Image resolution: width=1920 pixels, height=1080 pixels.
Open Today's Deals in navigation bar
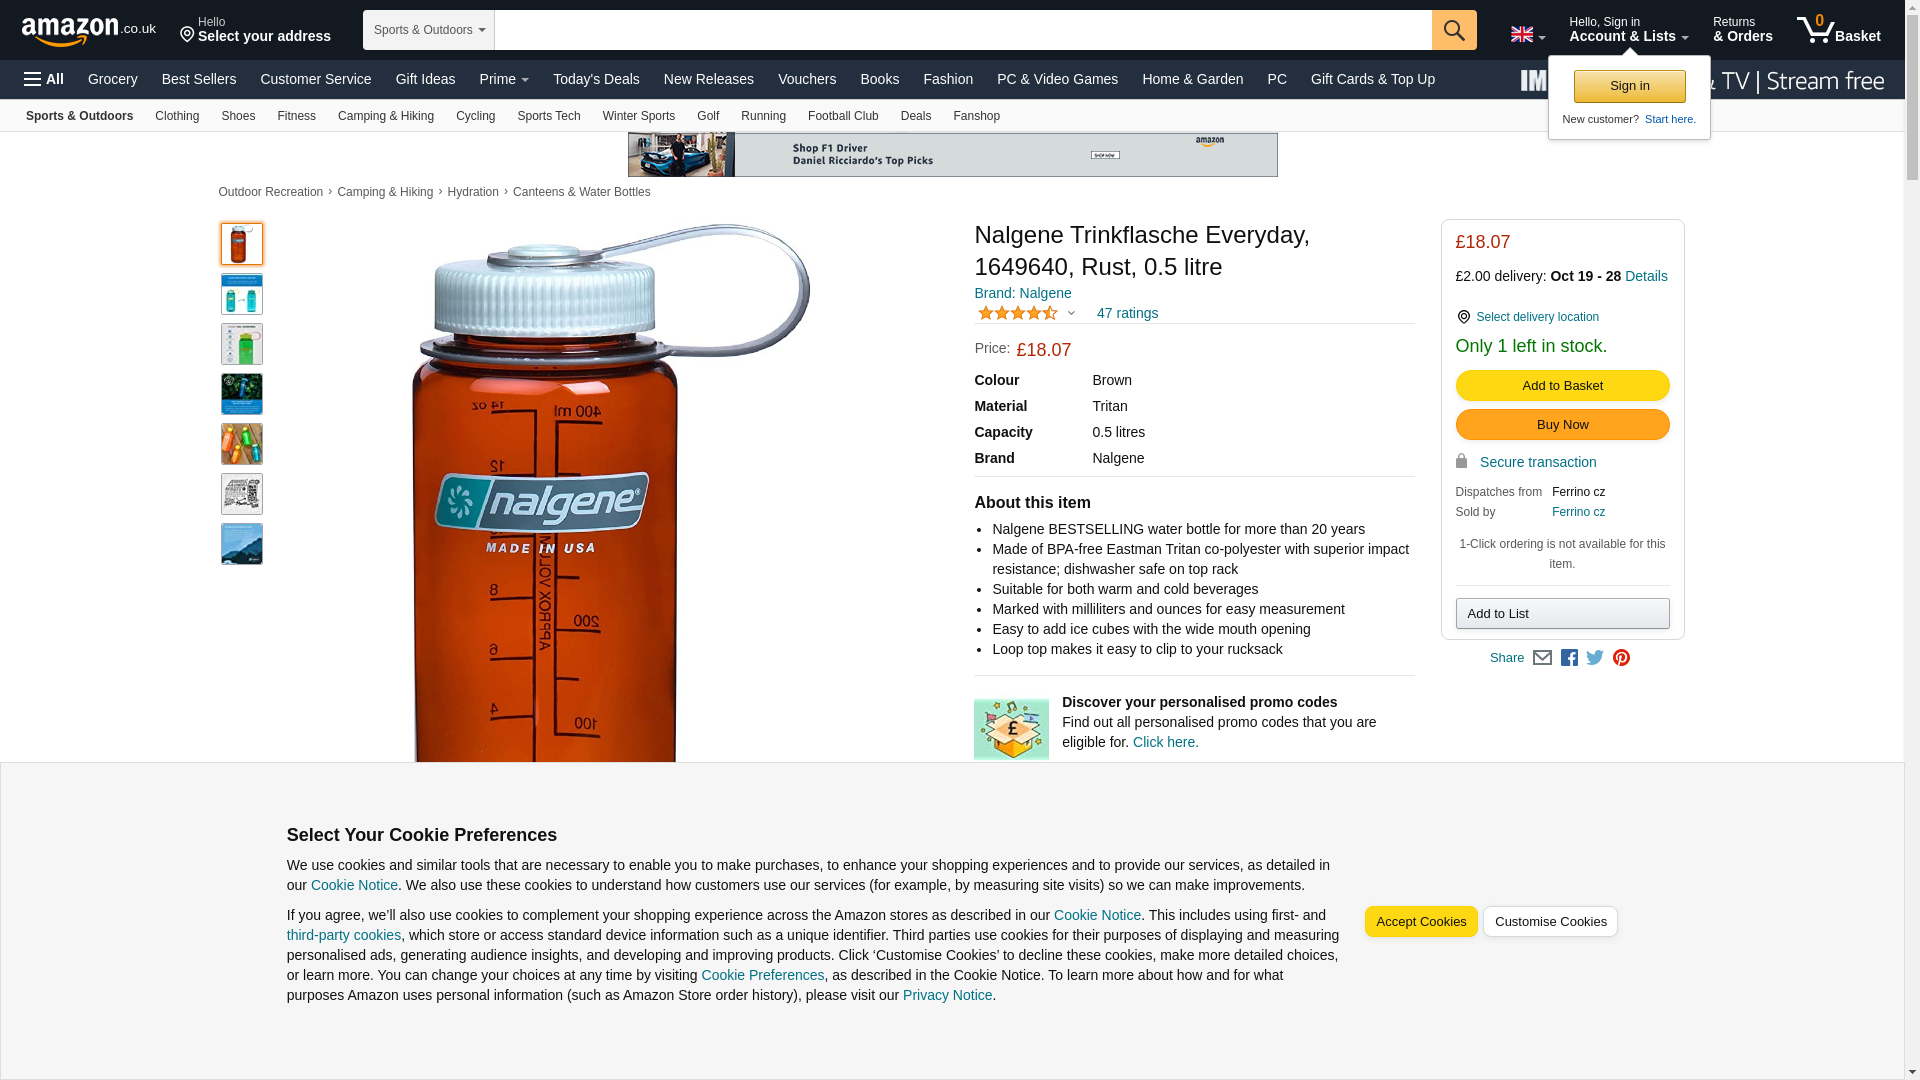tap(596, 79)
